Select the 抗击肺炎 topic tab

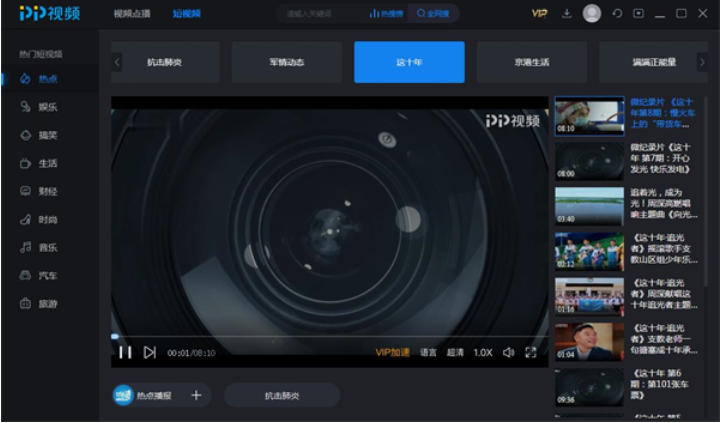[165, 62]
